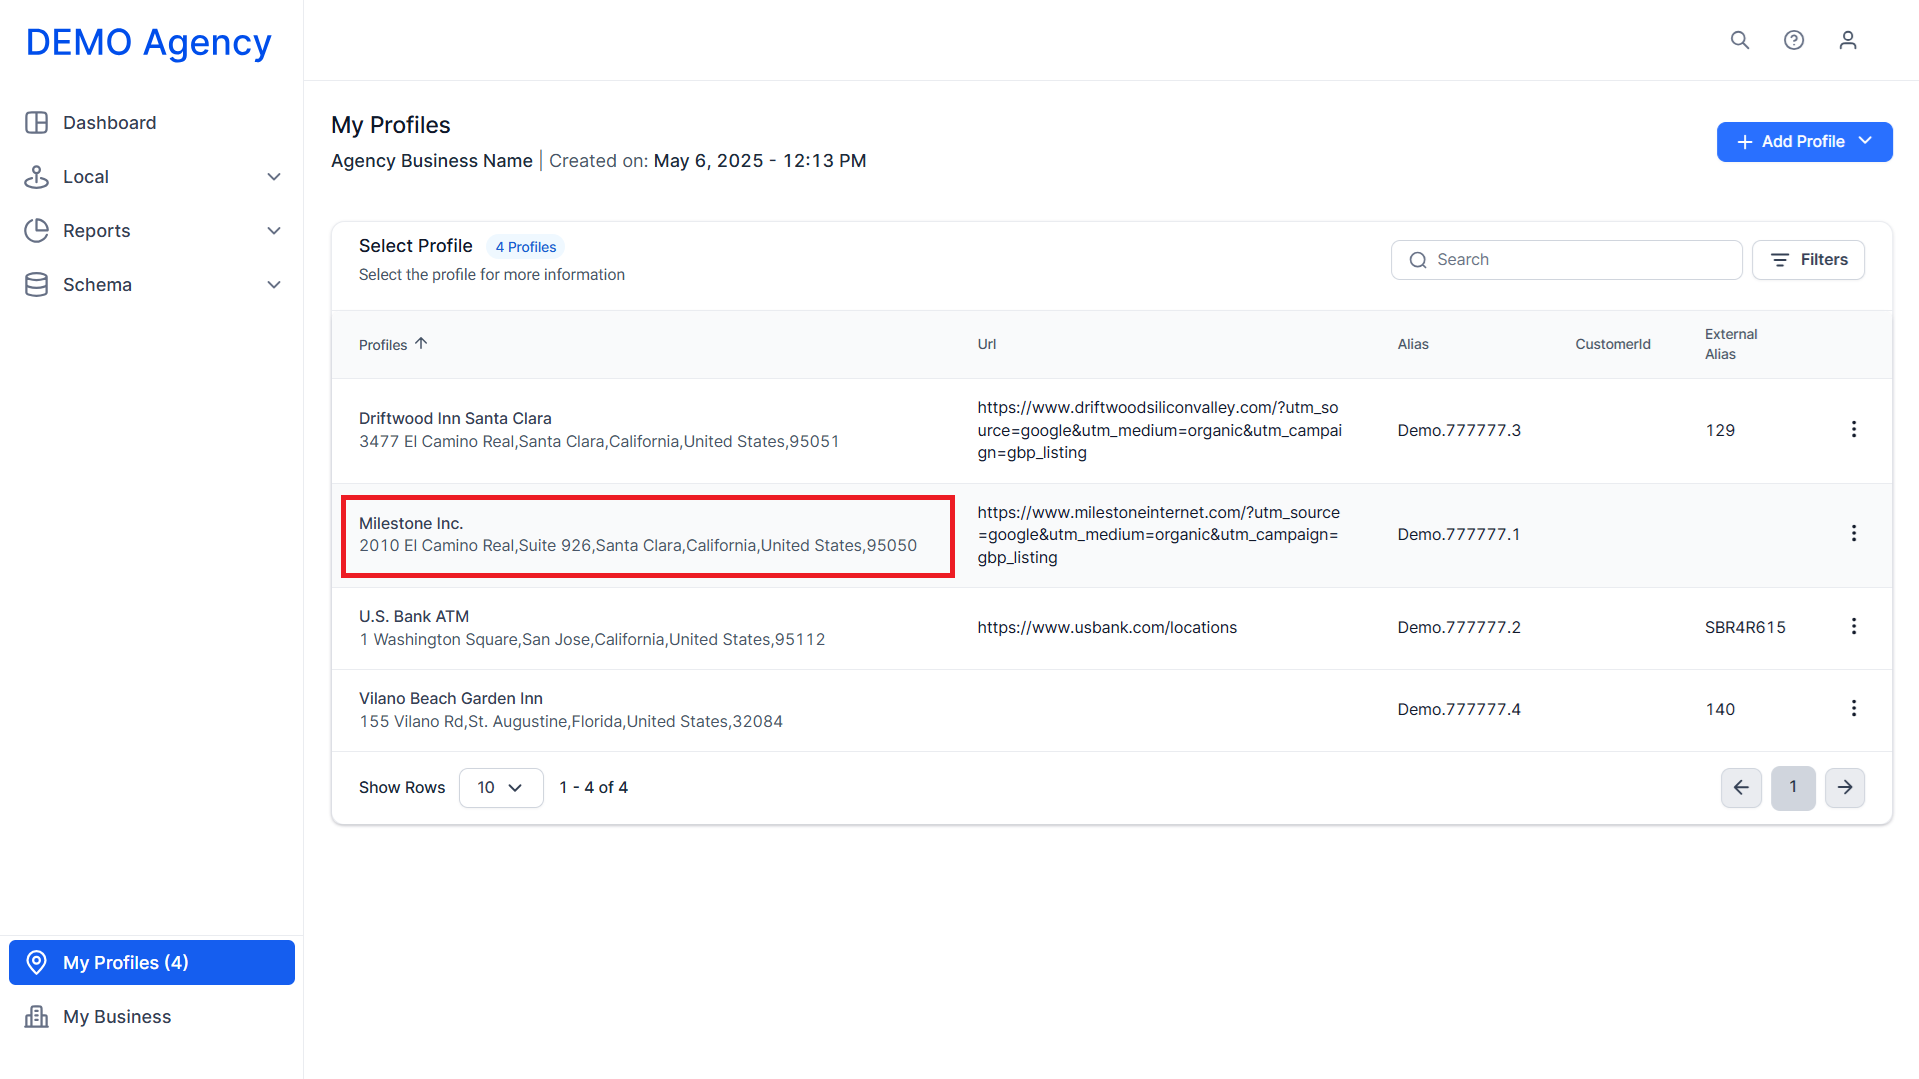Click the Local map pin icon
This screenshot has width=1919, height=1079.
(x=37, y=177)
